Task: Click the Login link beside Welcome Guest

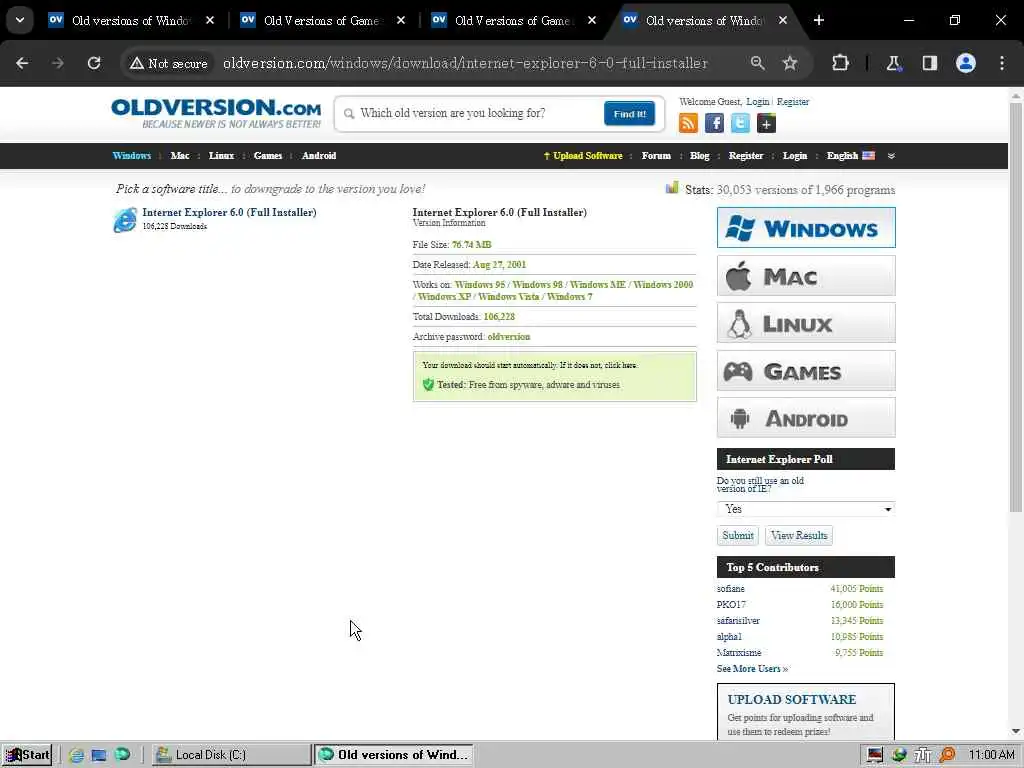Action: coord(758,102)
